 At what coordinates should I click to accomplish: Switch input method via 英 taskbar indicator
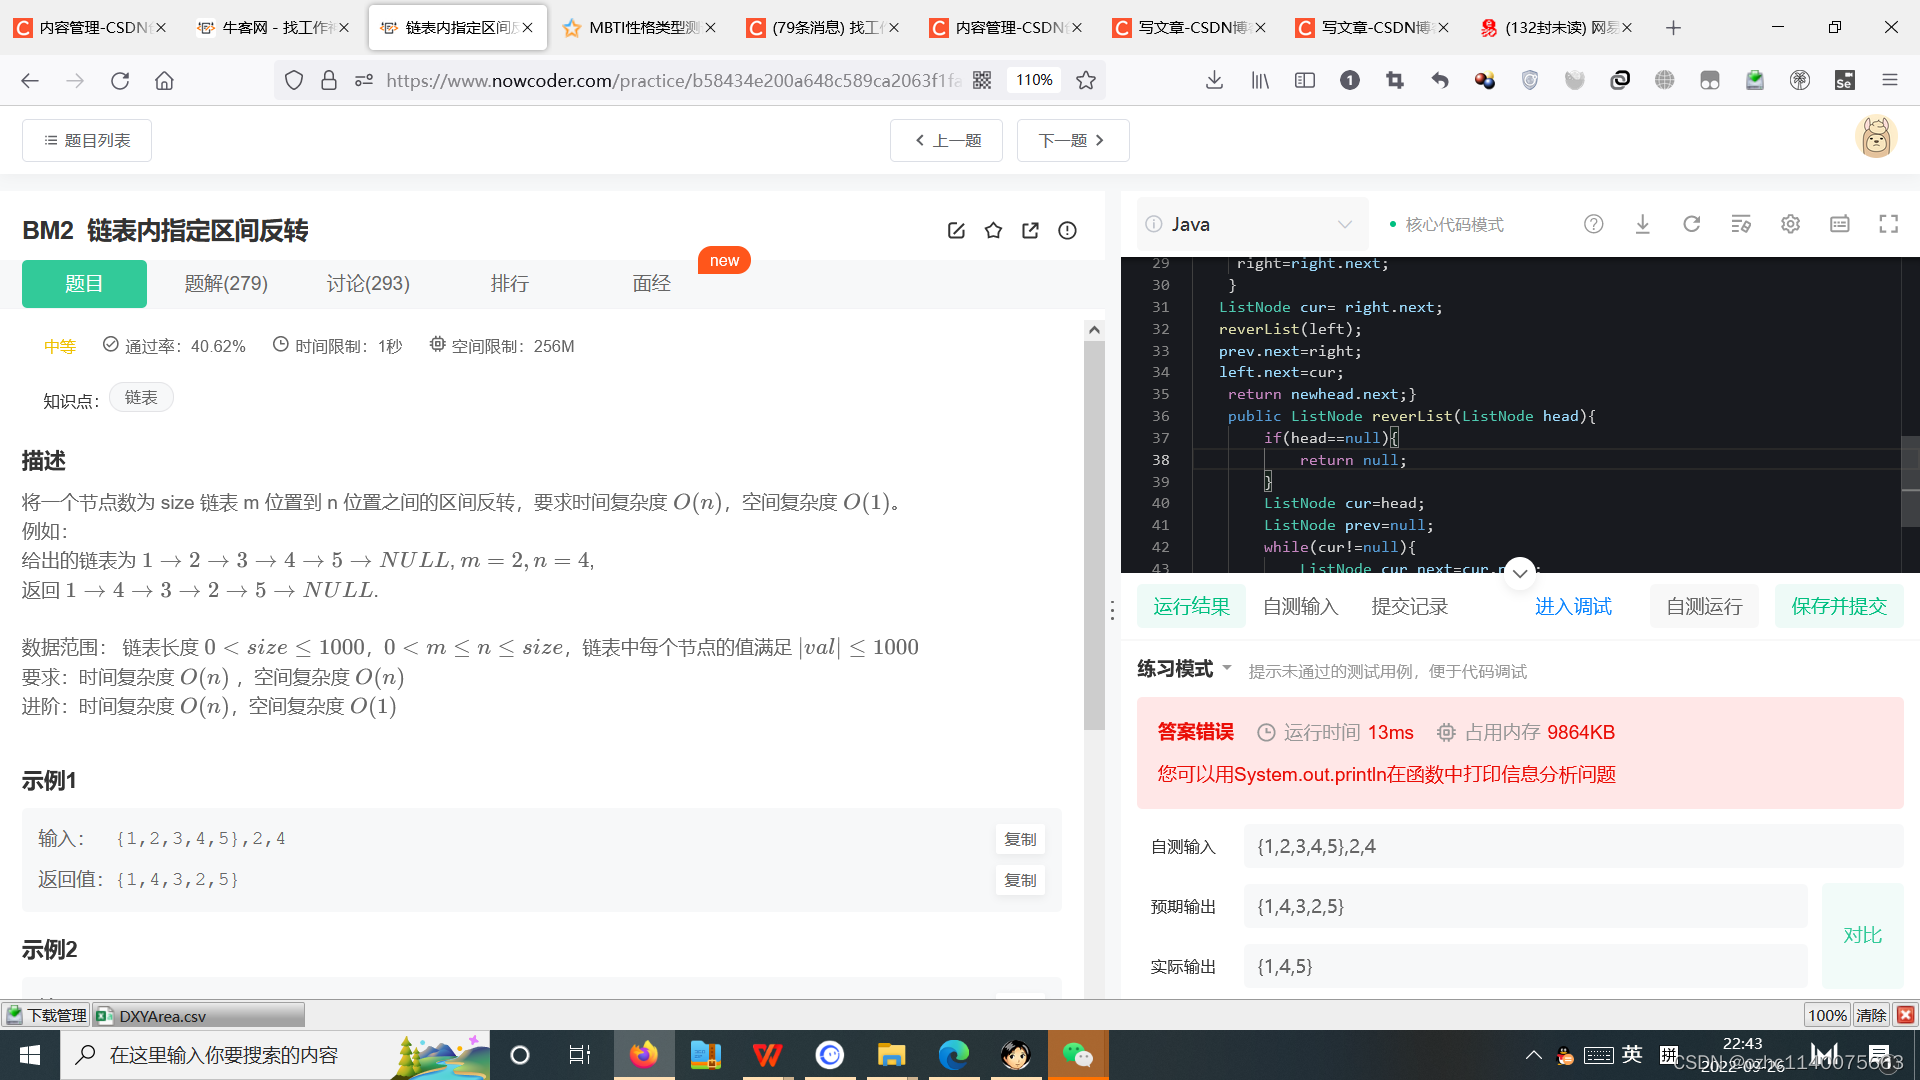click(1631, 1054)
